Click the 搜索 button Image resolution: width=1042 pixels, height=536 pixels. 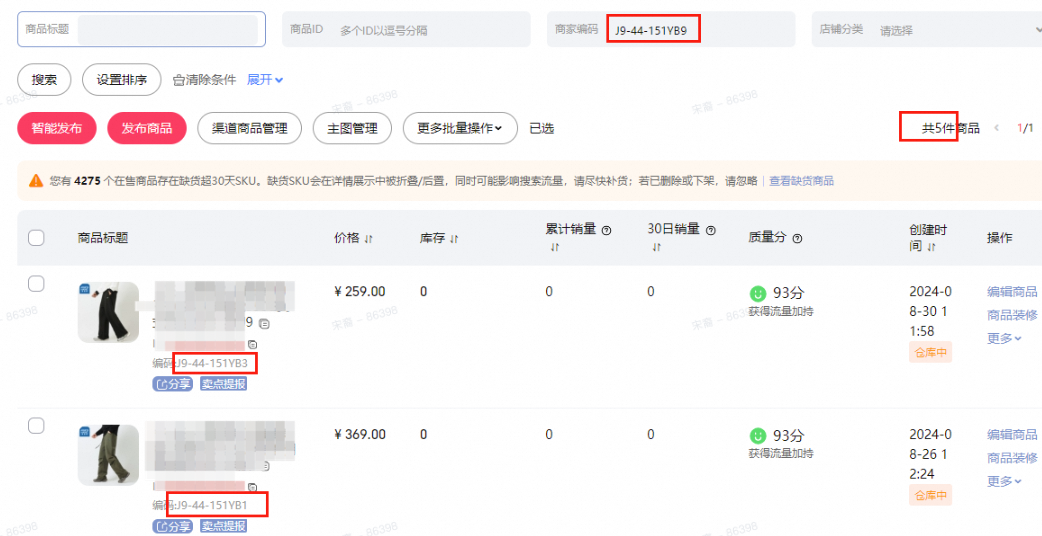(x=45, y=80)
